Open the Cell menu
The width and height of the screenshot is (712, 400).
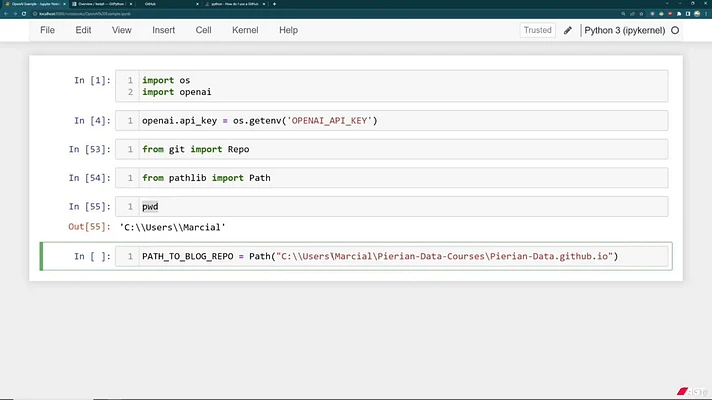click(203, 30)
